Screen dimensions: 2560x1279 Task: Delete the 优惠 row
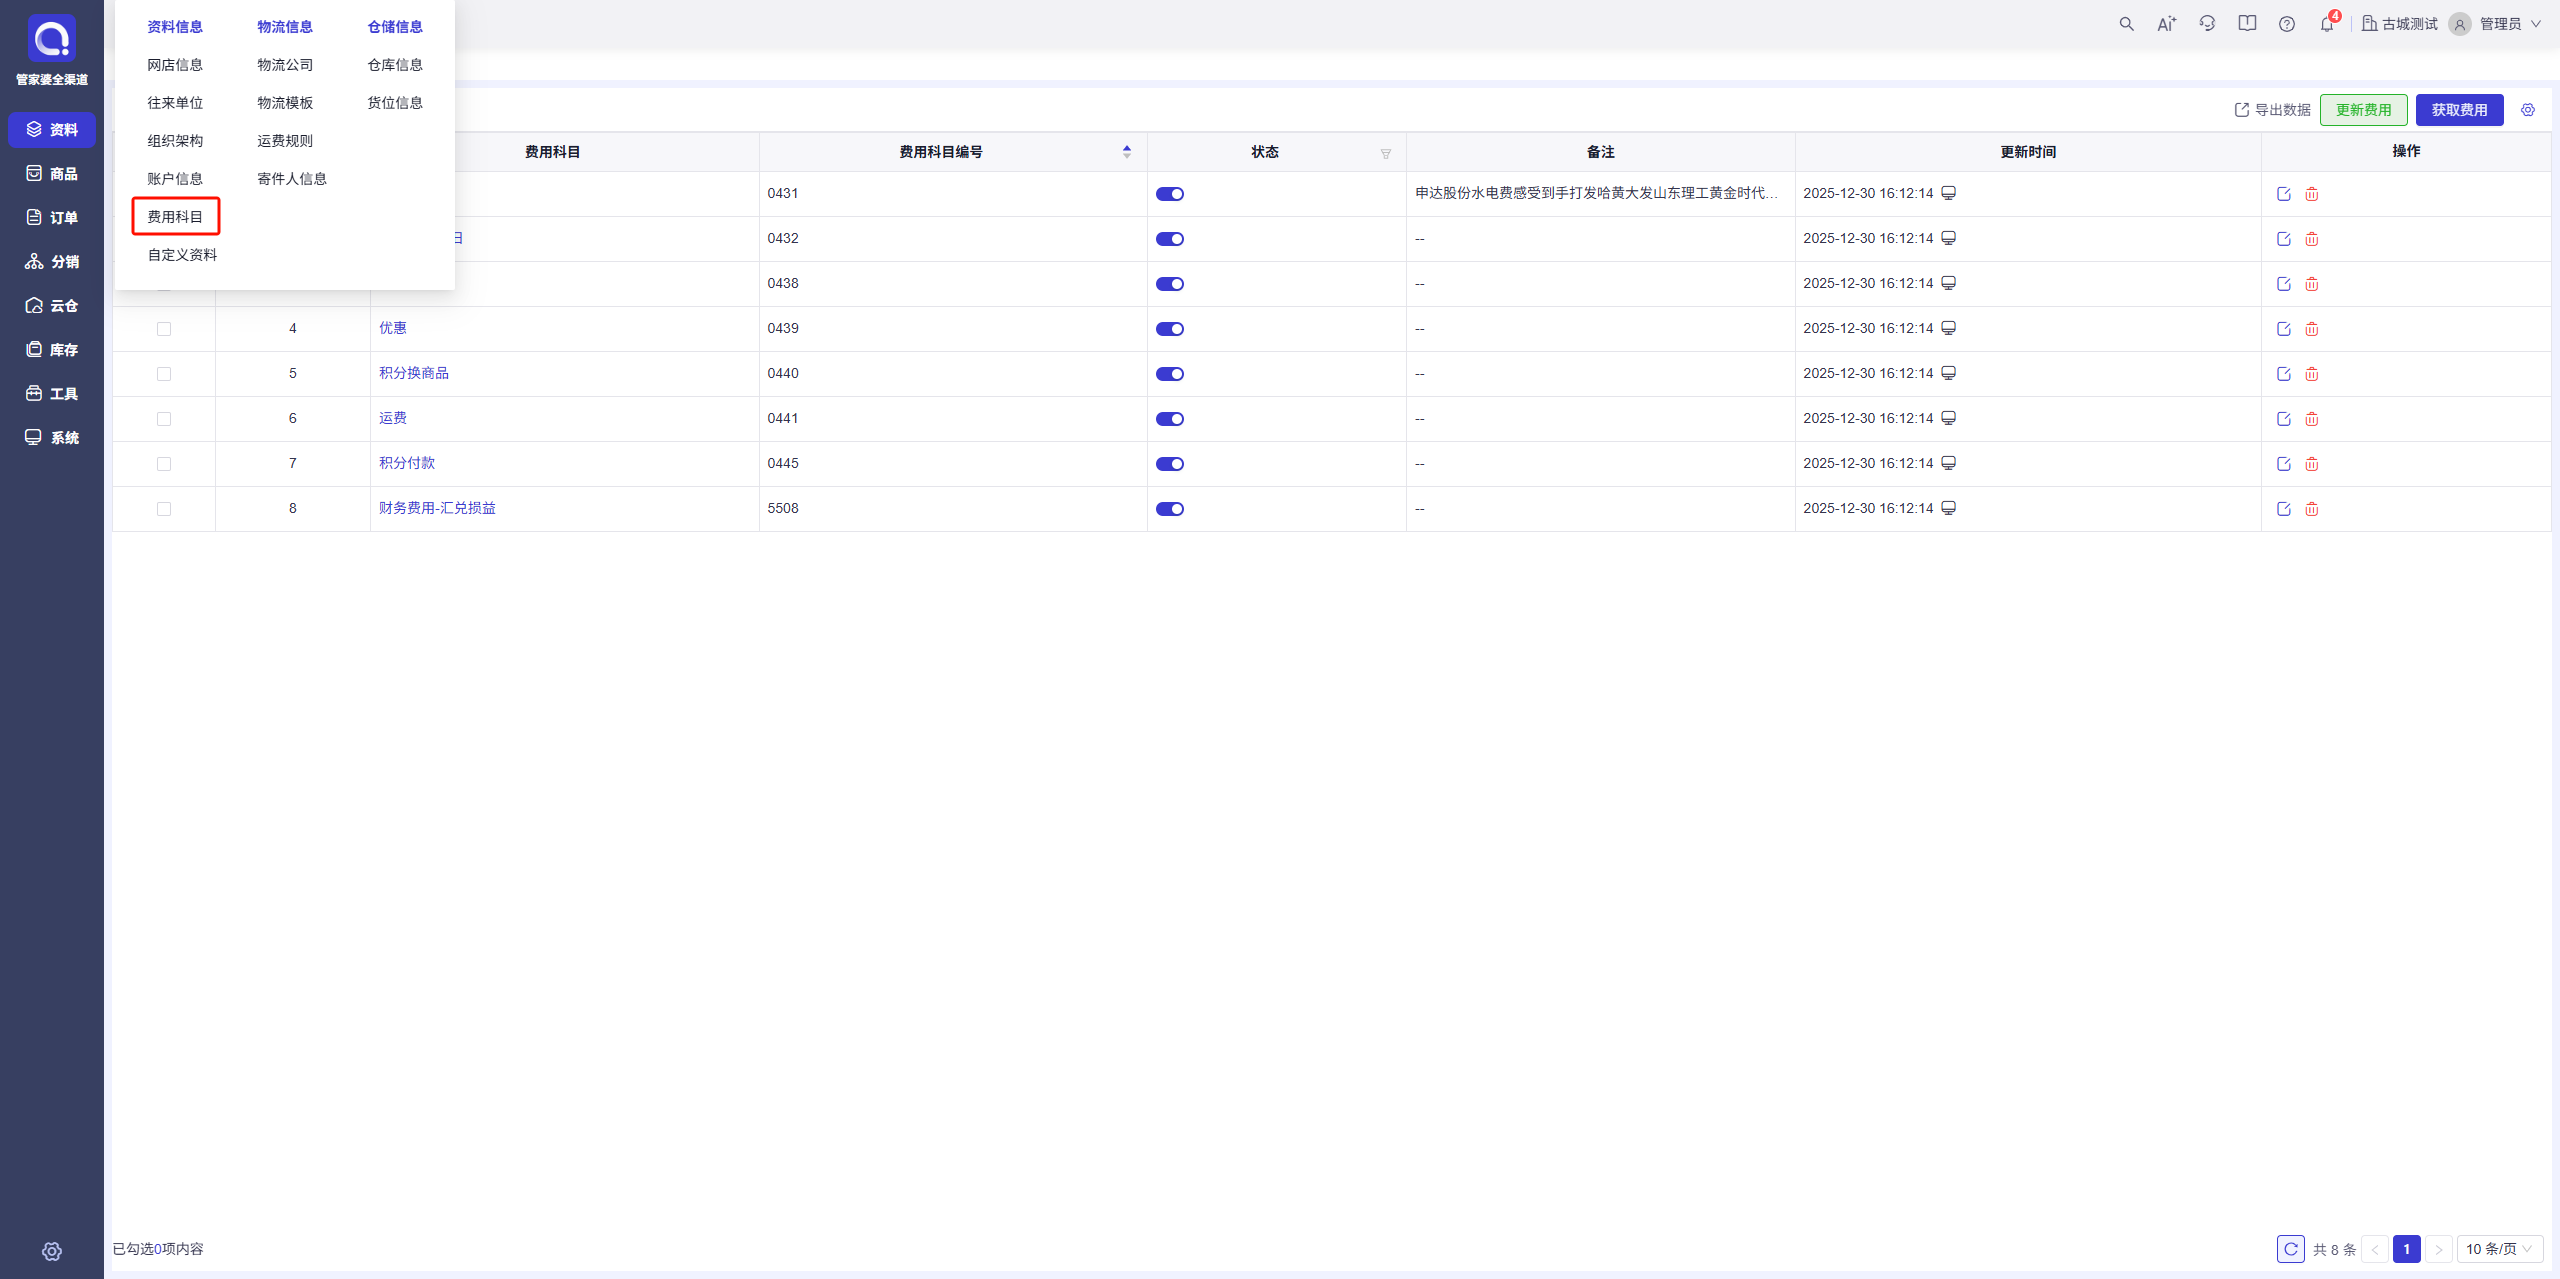pyautogui.click(x=2312, y=329)
